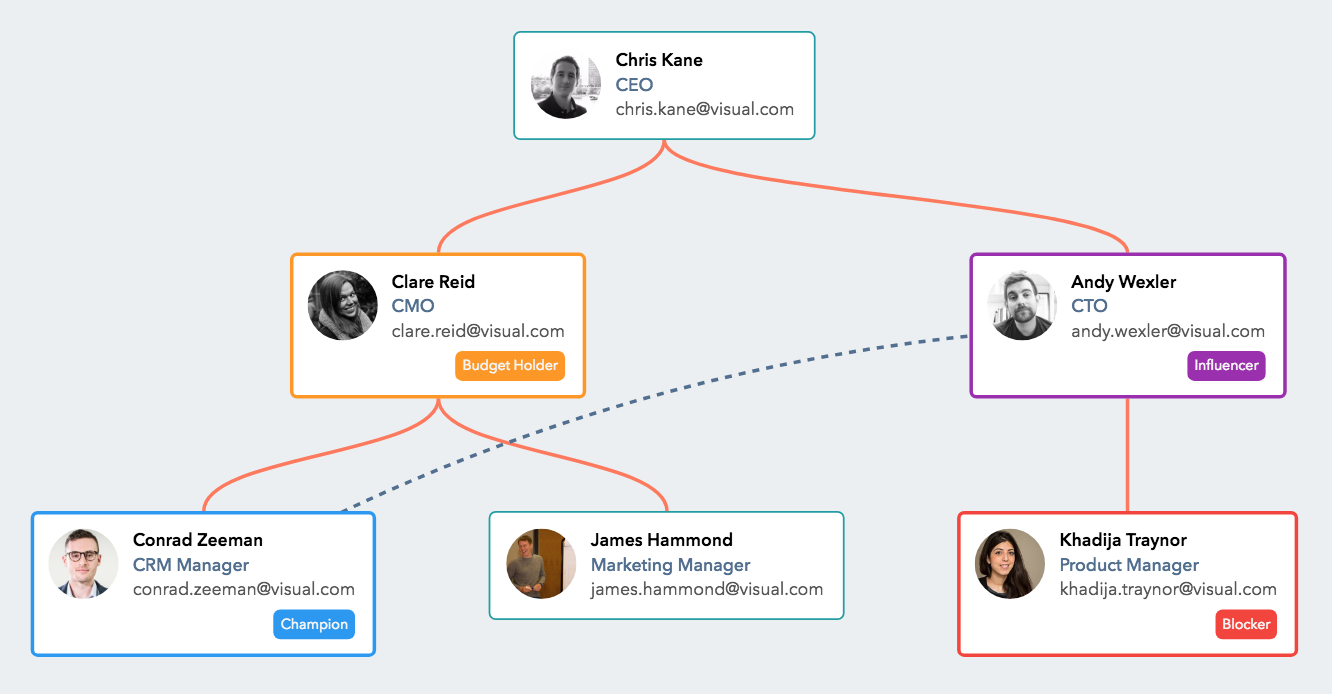This screenshot has width=1332, height=694.
Task: Click Andy Wexler's avatar picture
Action: click(x=1022, y=305)
